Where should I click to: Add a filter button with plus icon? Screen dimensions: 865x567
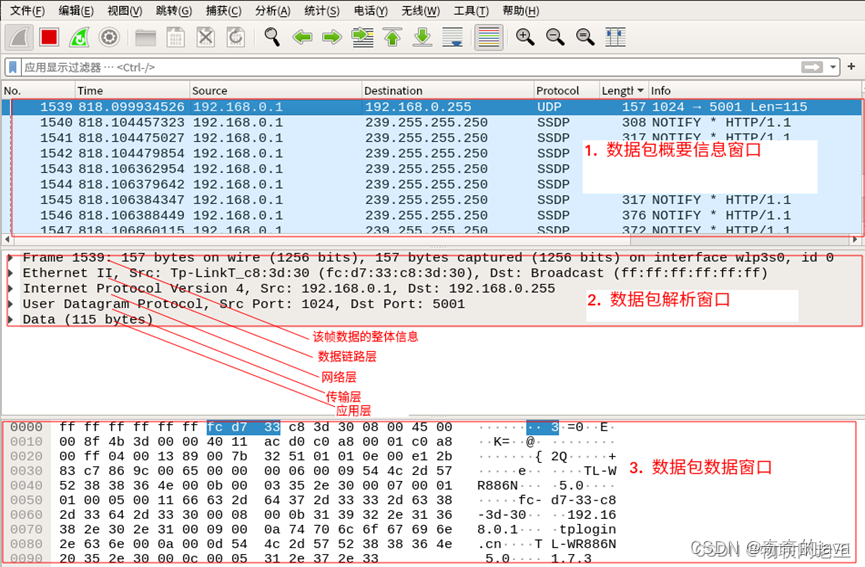point(851,67)
